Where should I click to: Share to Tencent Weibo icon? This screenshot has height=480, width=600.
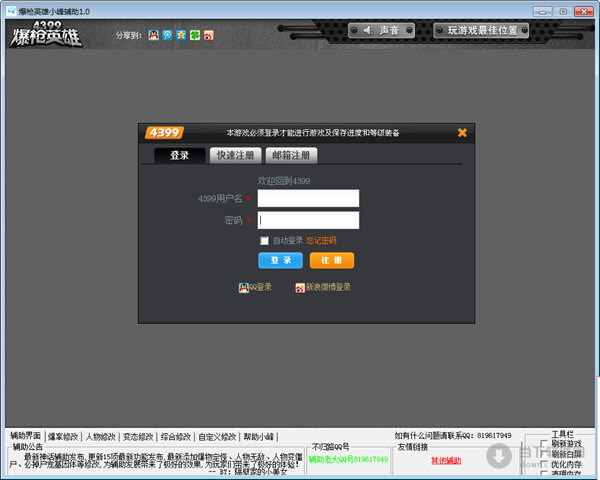tap(167, 35)
